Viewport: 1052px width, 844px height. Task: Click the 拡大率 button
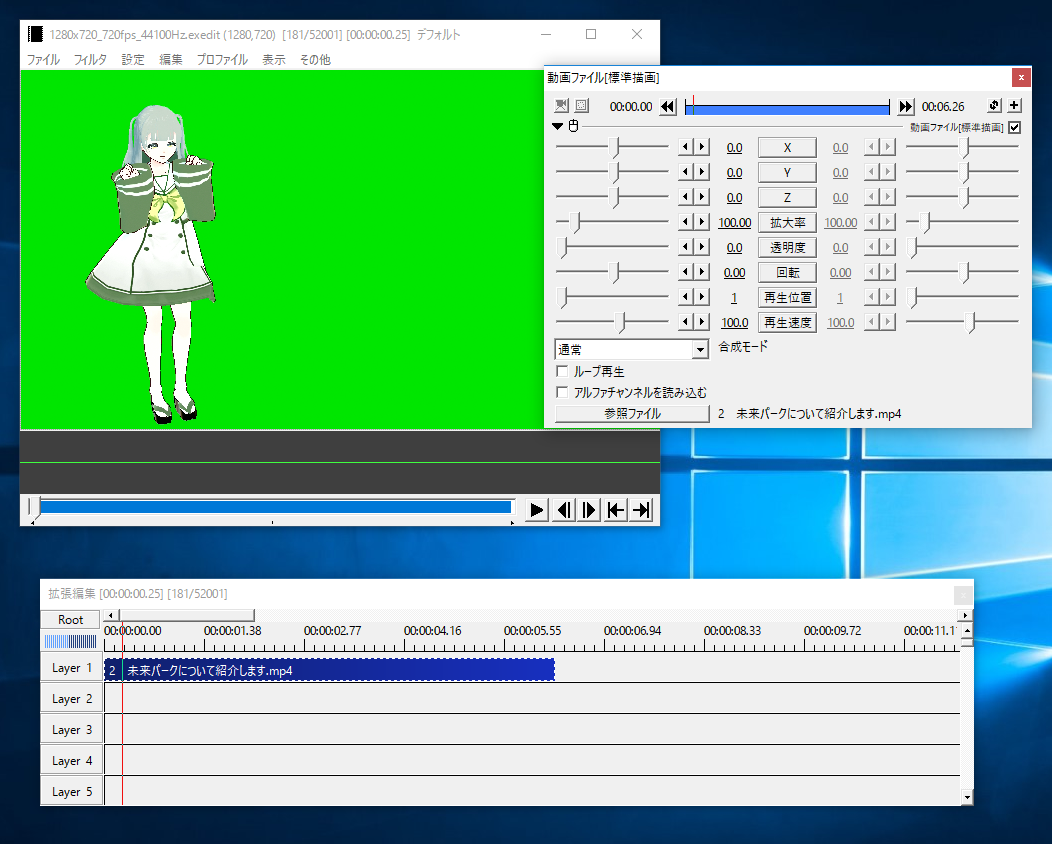pos(787,222)
